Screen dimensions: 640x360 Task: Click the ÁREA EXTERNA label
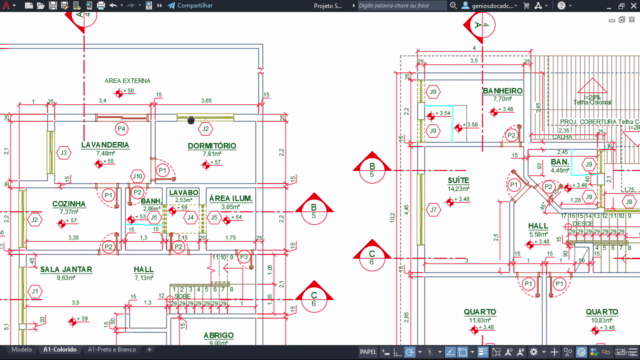[x=127, y=81]
